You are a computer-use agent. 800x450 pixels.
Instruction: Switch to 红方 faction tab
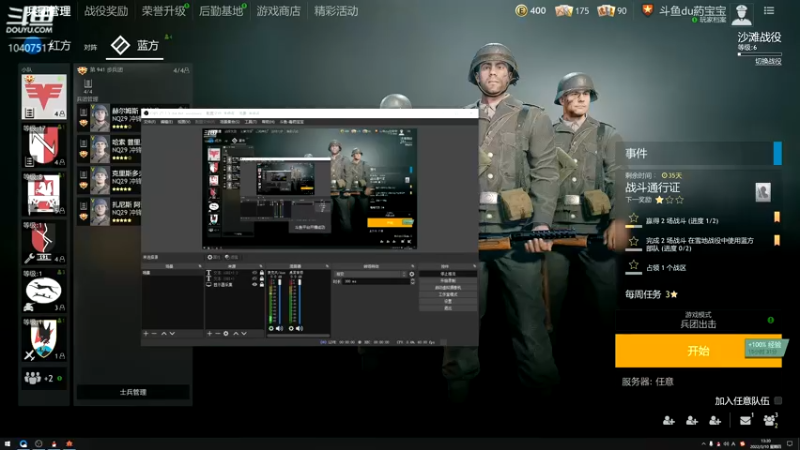pos(59,46)
